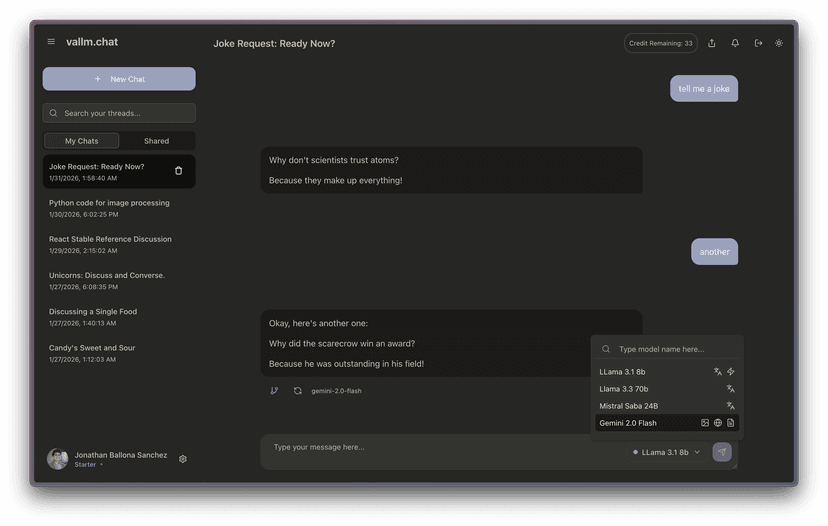Expand the LLama 3.1 8b model selector
828x526 pixels.
pos(667,452)
